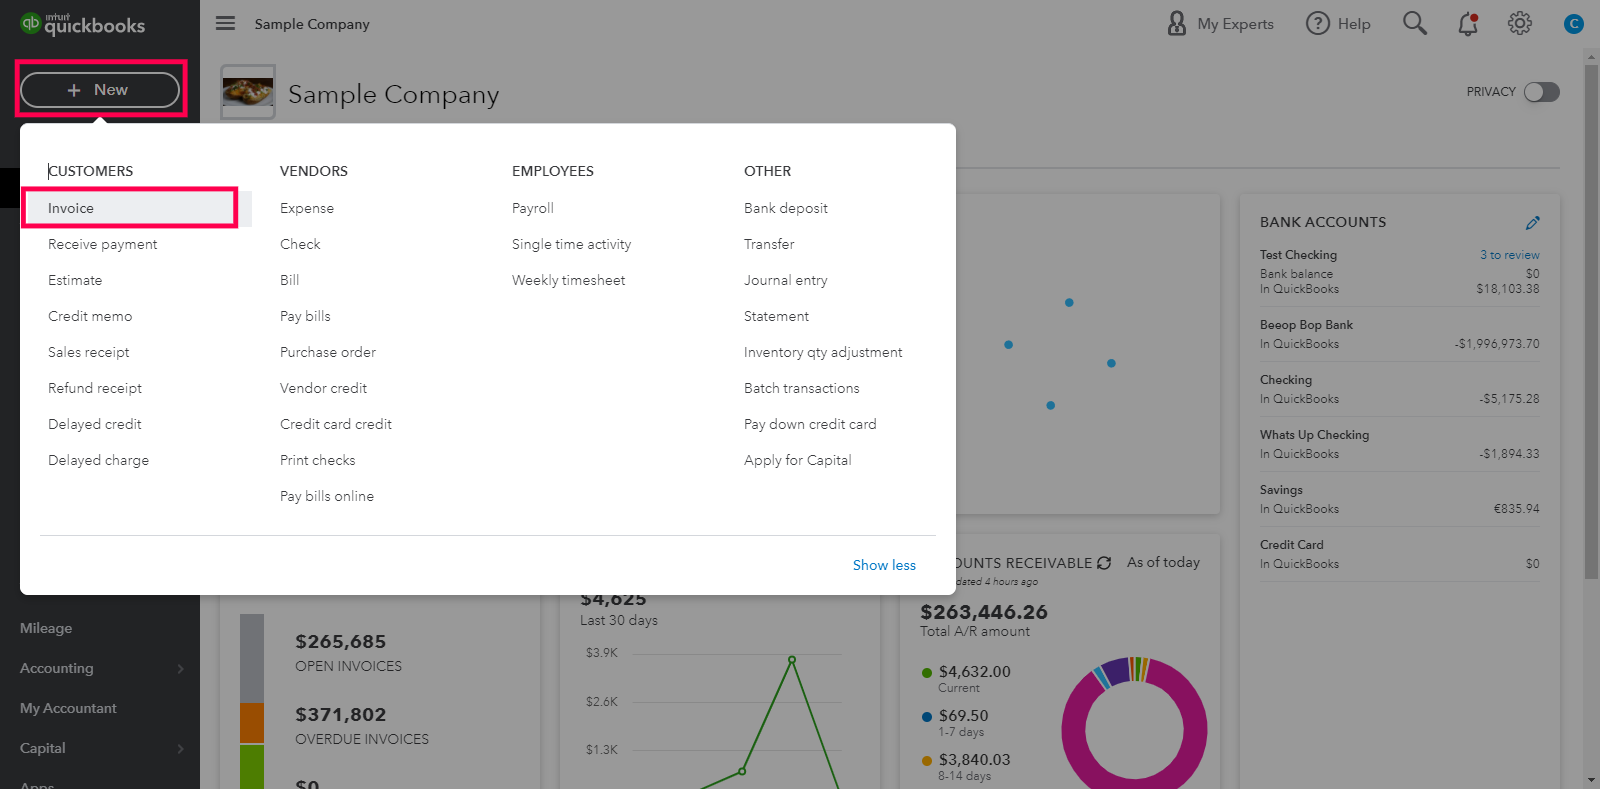Click the $371,802 overdue invoices amount
This screenshot has height=789, width=1600.
(340, 715)
